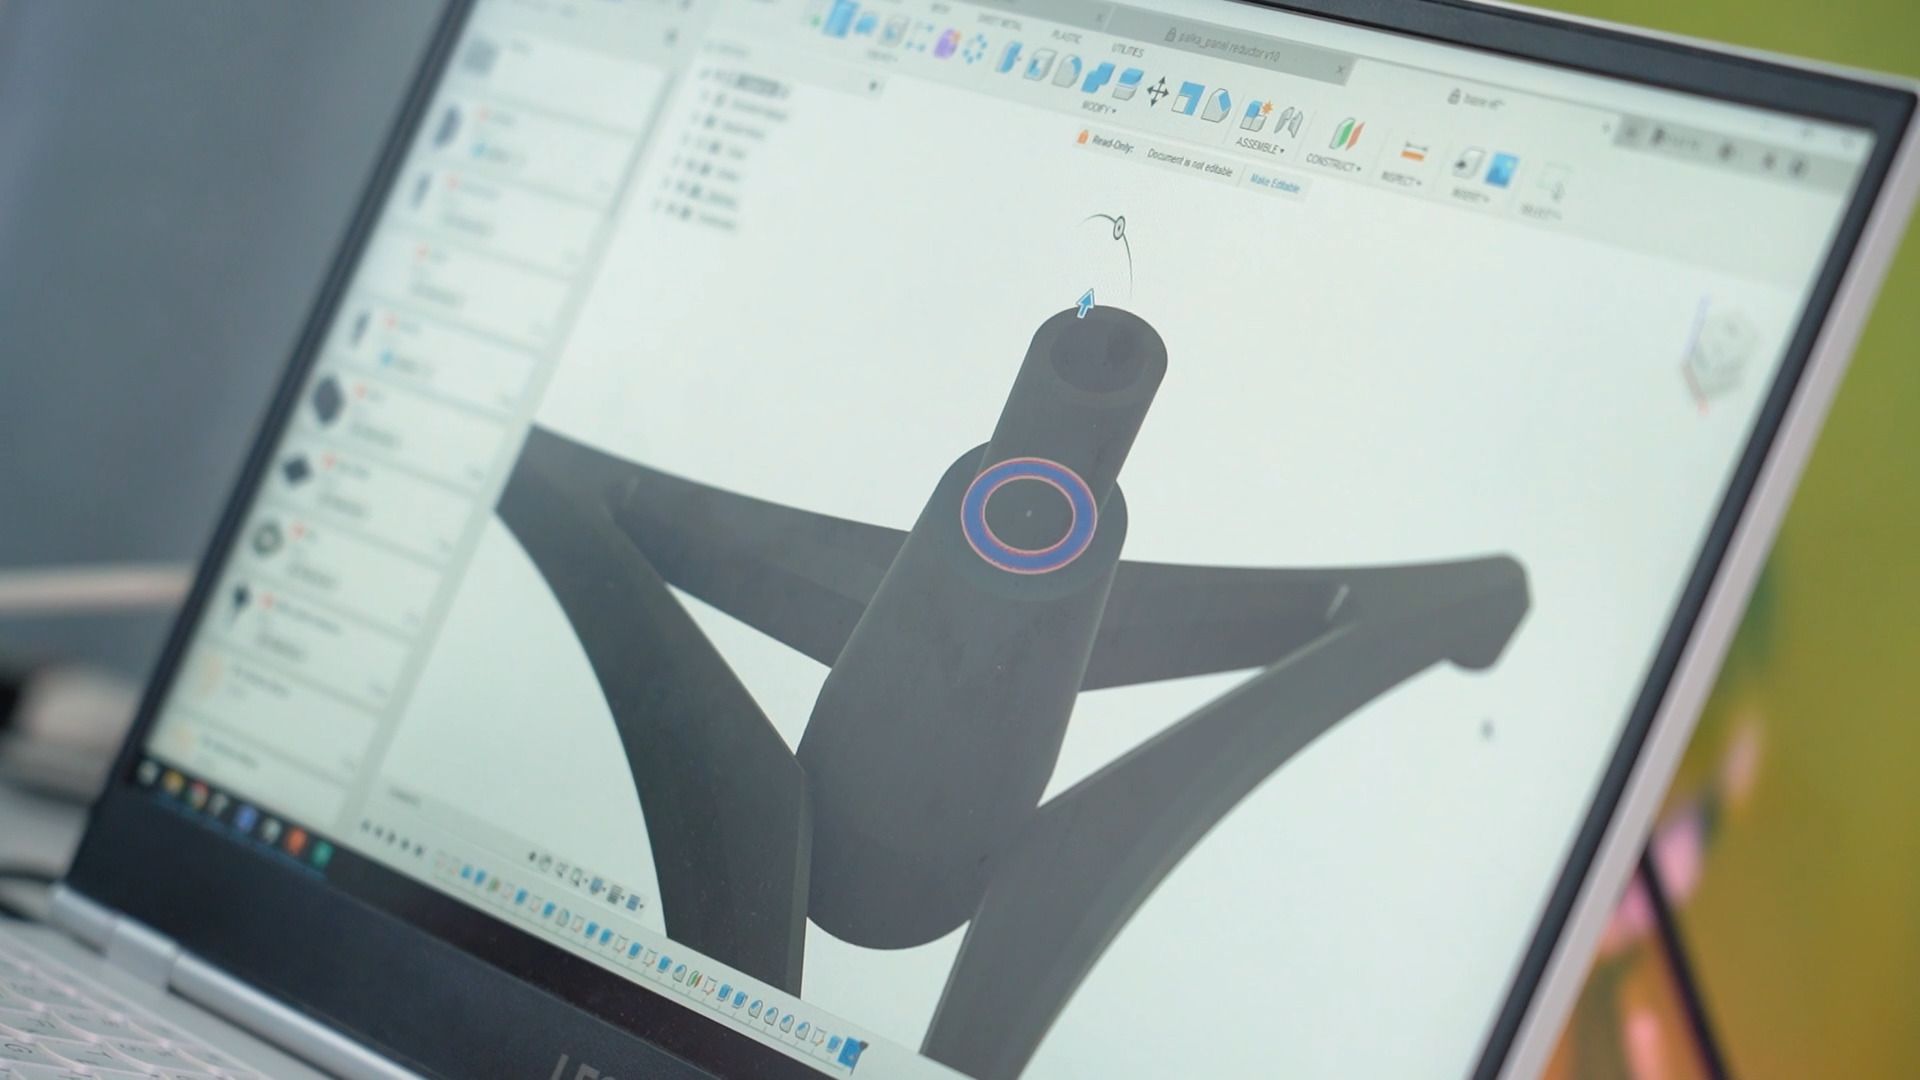Click the New Component icon in Assemble
This screenshot has height=1080, width=1920.
point(1254,114)
